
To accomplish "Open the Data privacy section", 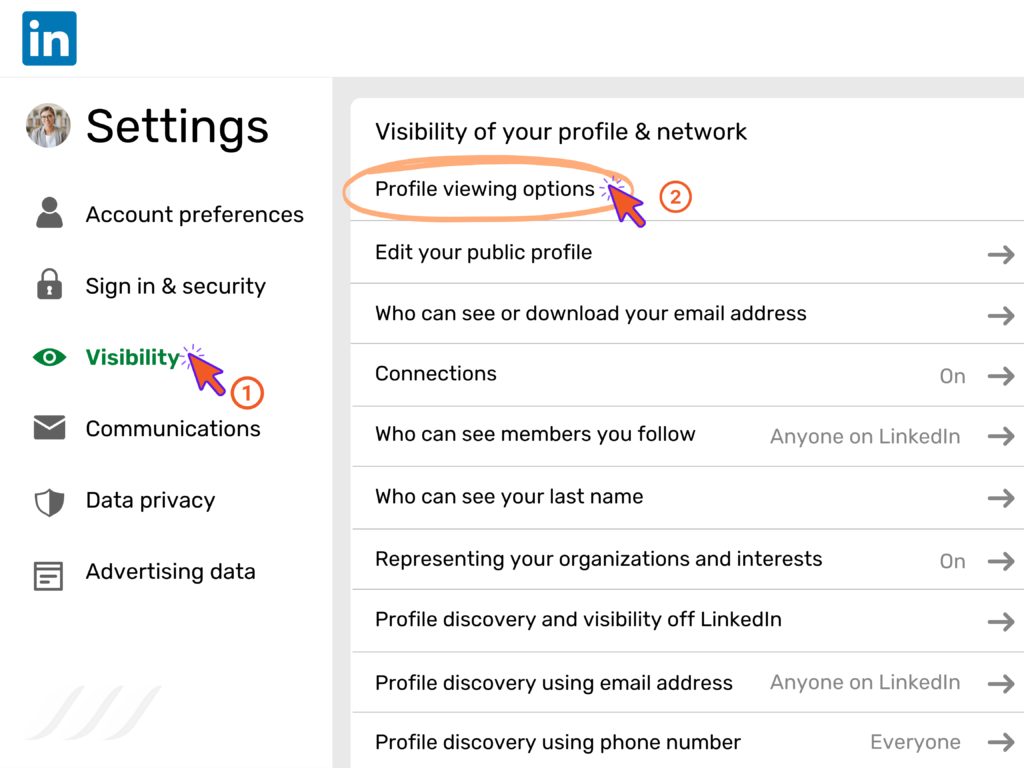I will tap(150, 500).
